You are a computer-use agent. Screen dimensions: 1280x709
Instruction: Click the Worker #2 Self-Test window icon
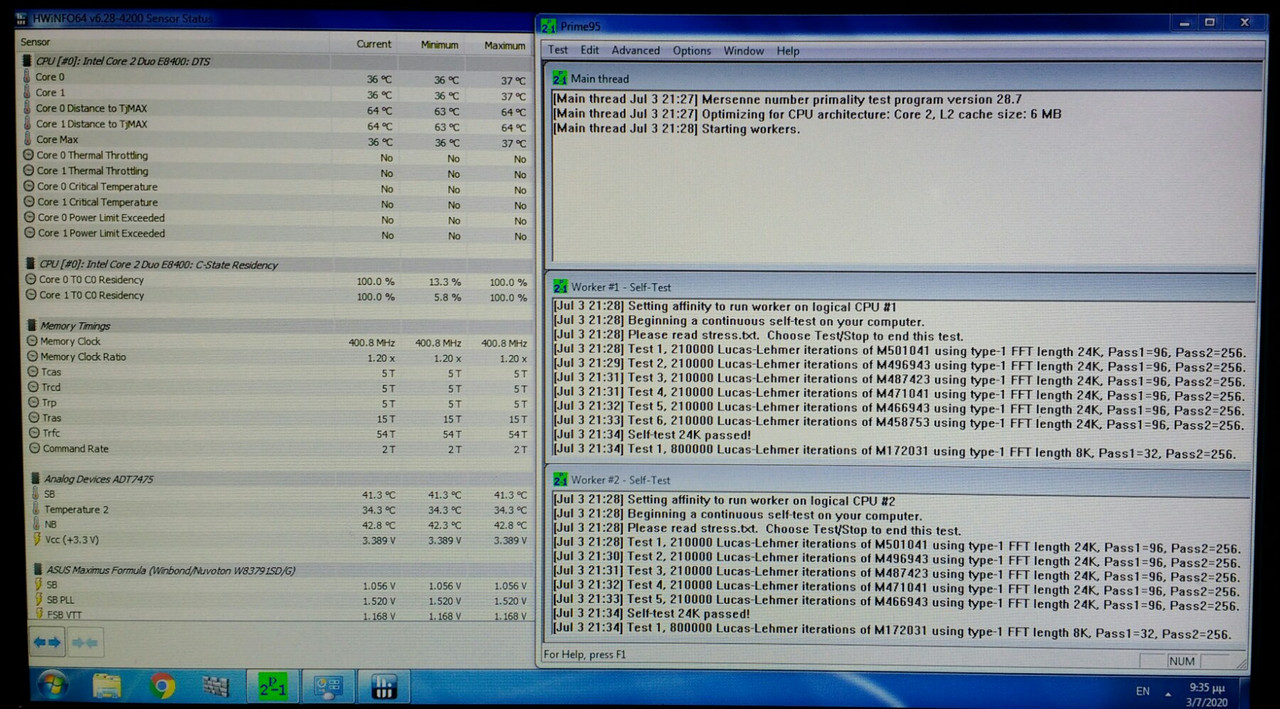559,480
